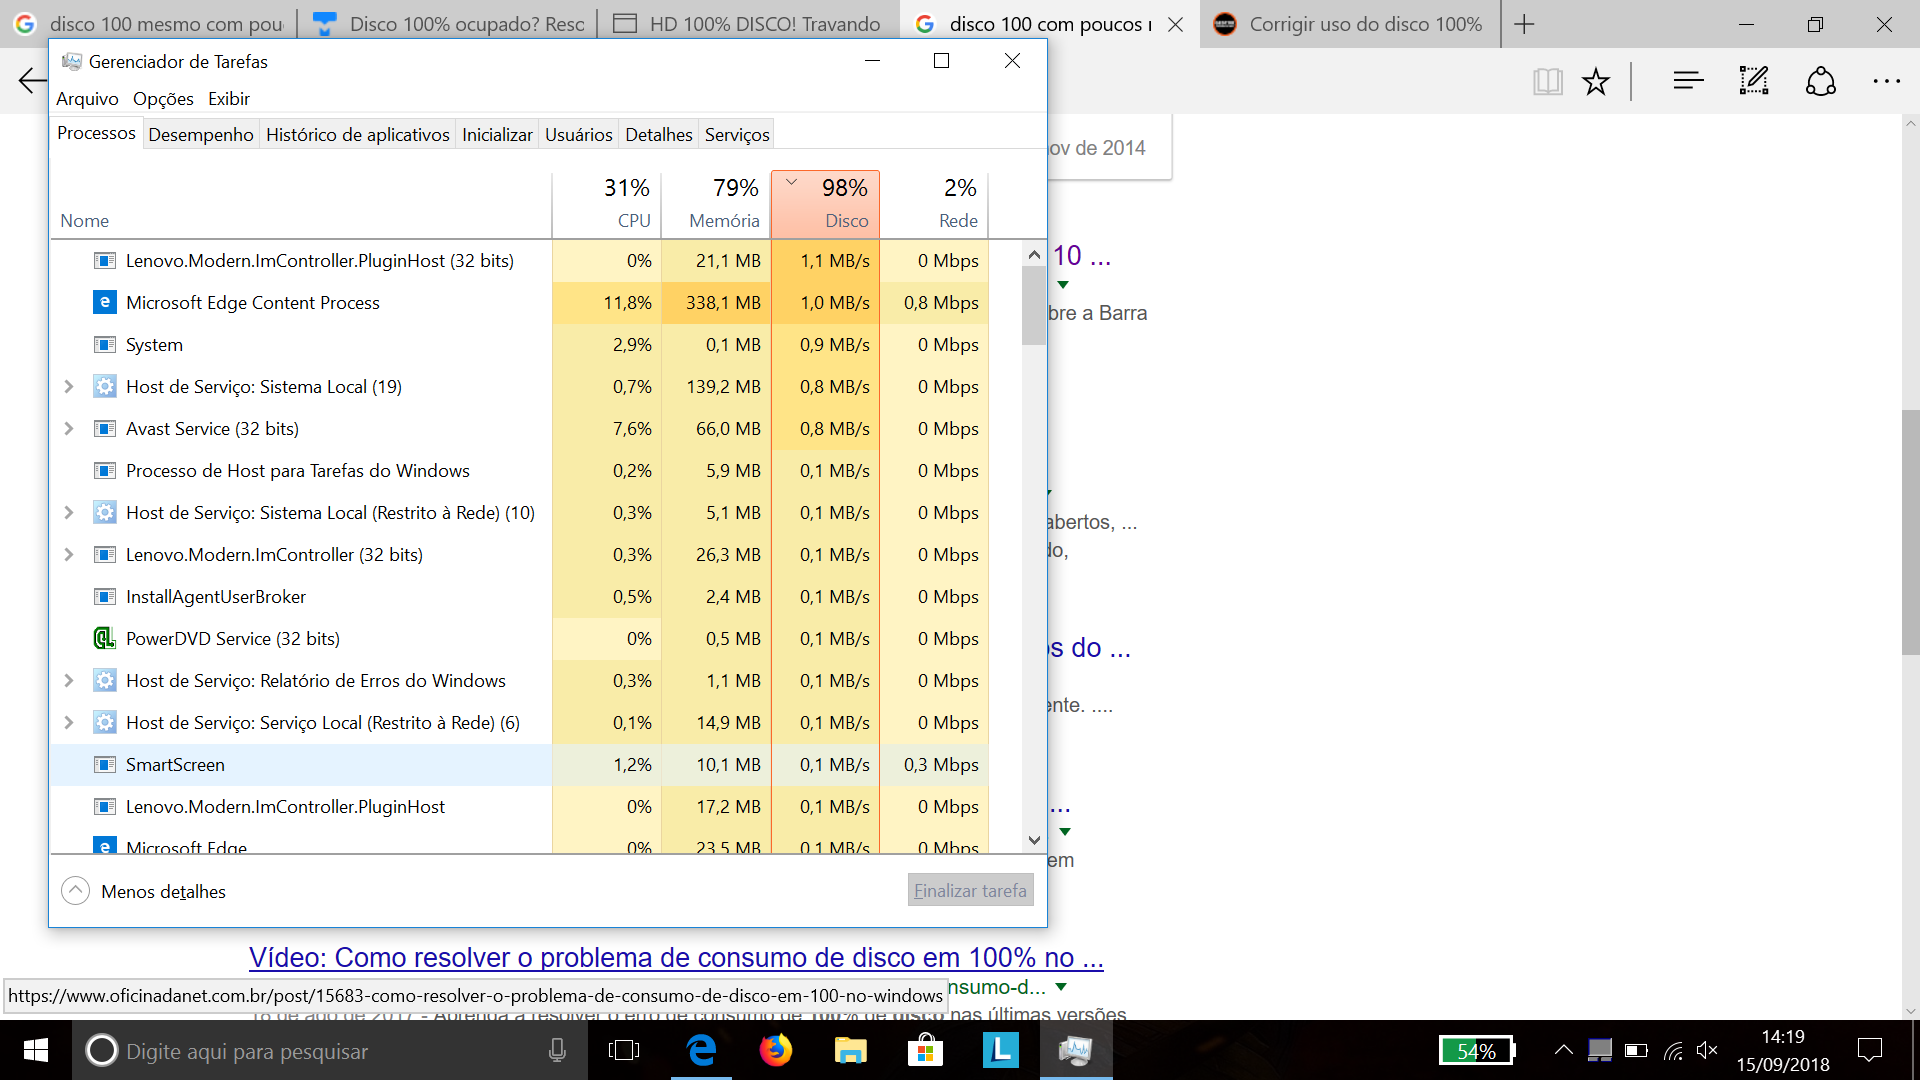
Task: Click the Microsoft Edge Content Process icon
Action: [104, 302]
